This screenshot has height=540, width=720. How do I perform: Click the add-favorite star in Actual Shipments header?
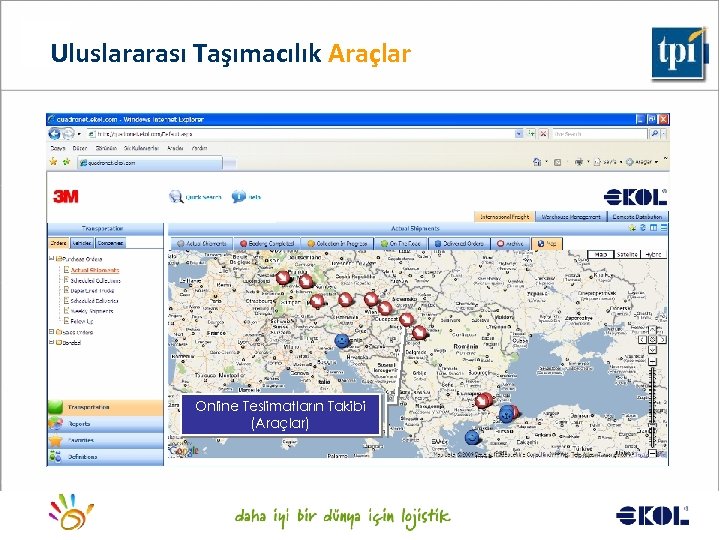[x=633, y=228]
